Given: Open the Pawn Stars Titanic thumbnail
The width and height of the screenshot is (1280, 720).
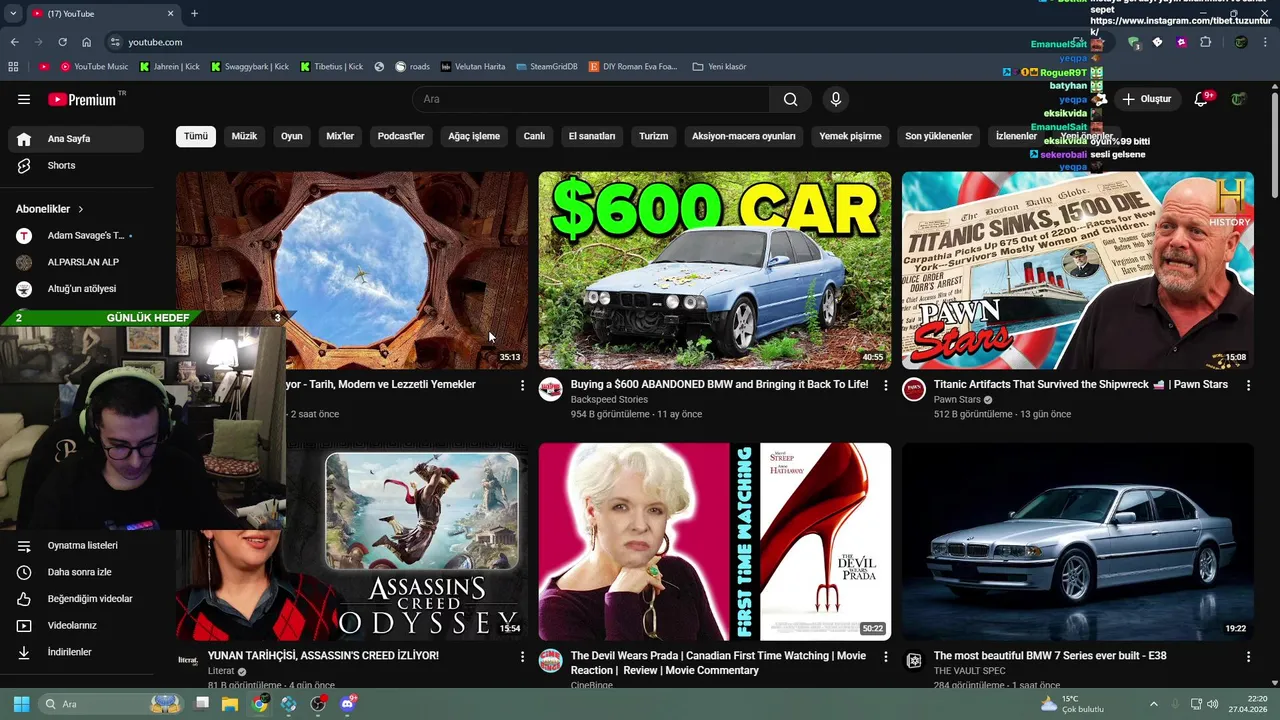Looking at the screenshot, I should [1078, 270].
